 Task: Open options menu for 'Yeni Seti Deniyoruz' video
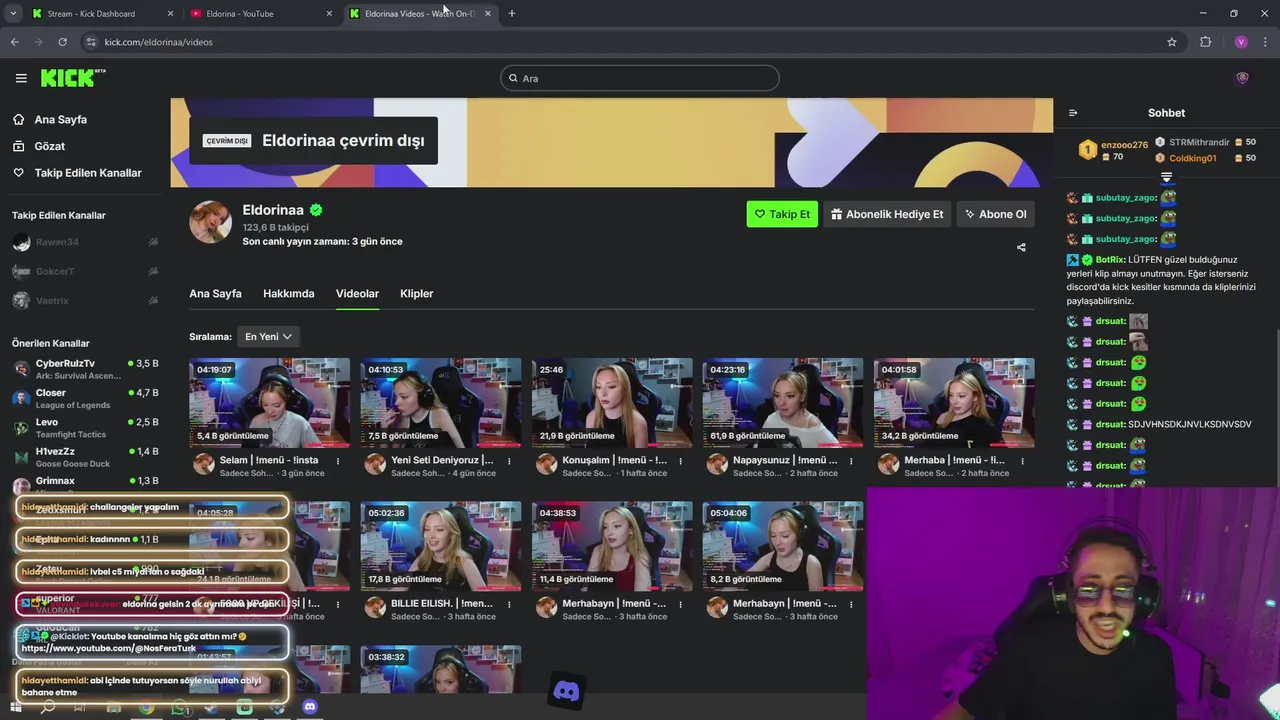(x=509, y=461)
